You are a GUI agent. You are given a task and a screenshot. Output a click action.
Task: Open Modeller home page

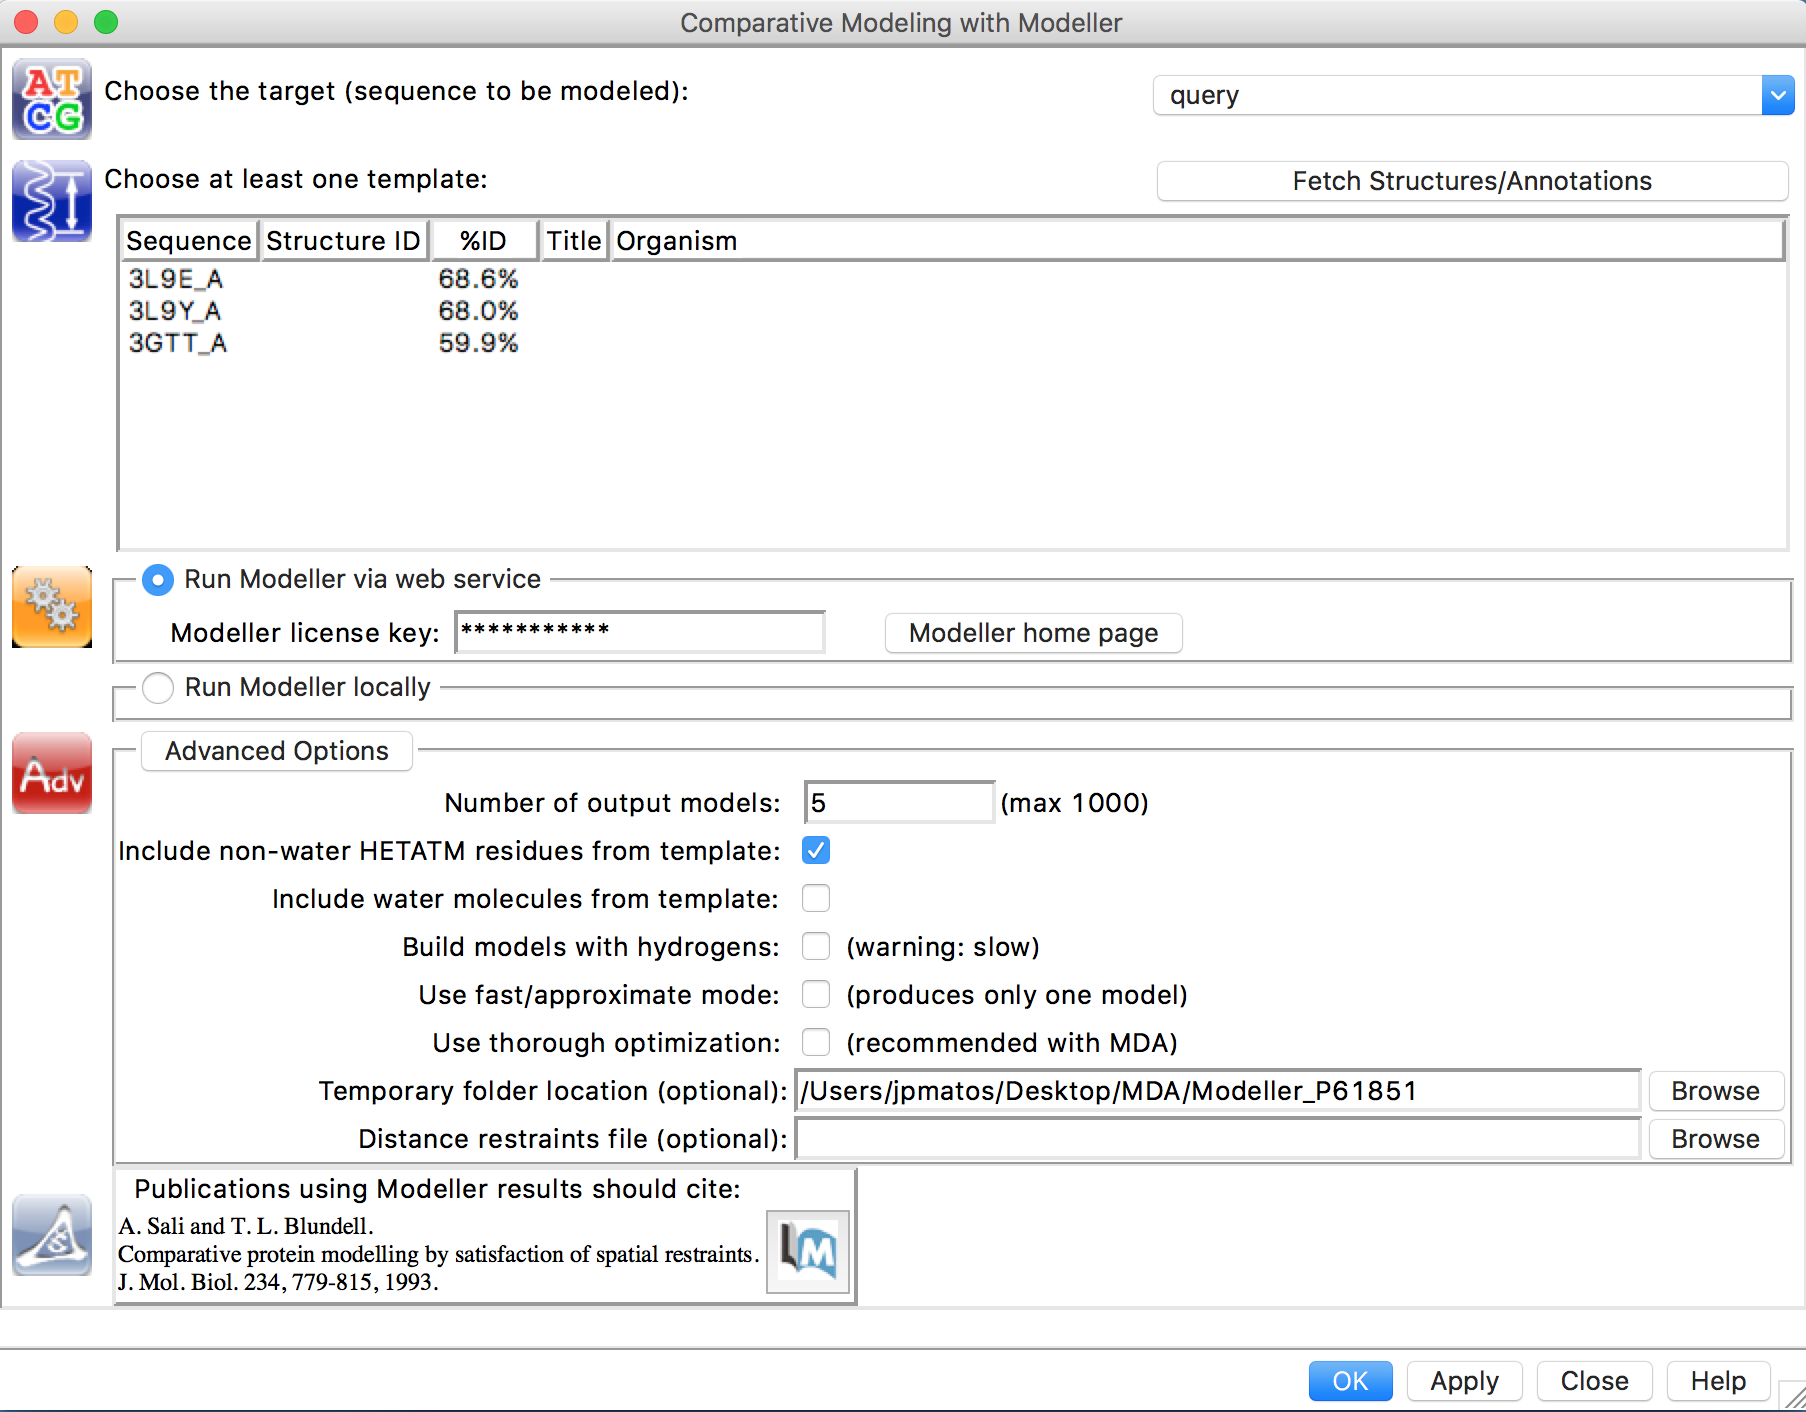pyautogui.click(x=1033, y=633)
